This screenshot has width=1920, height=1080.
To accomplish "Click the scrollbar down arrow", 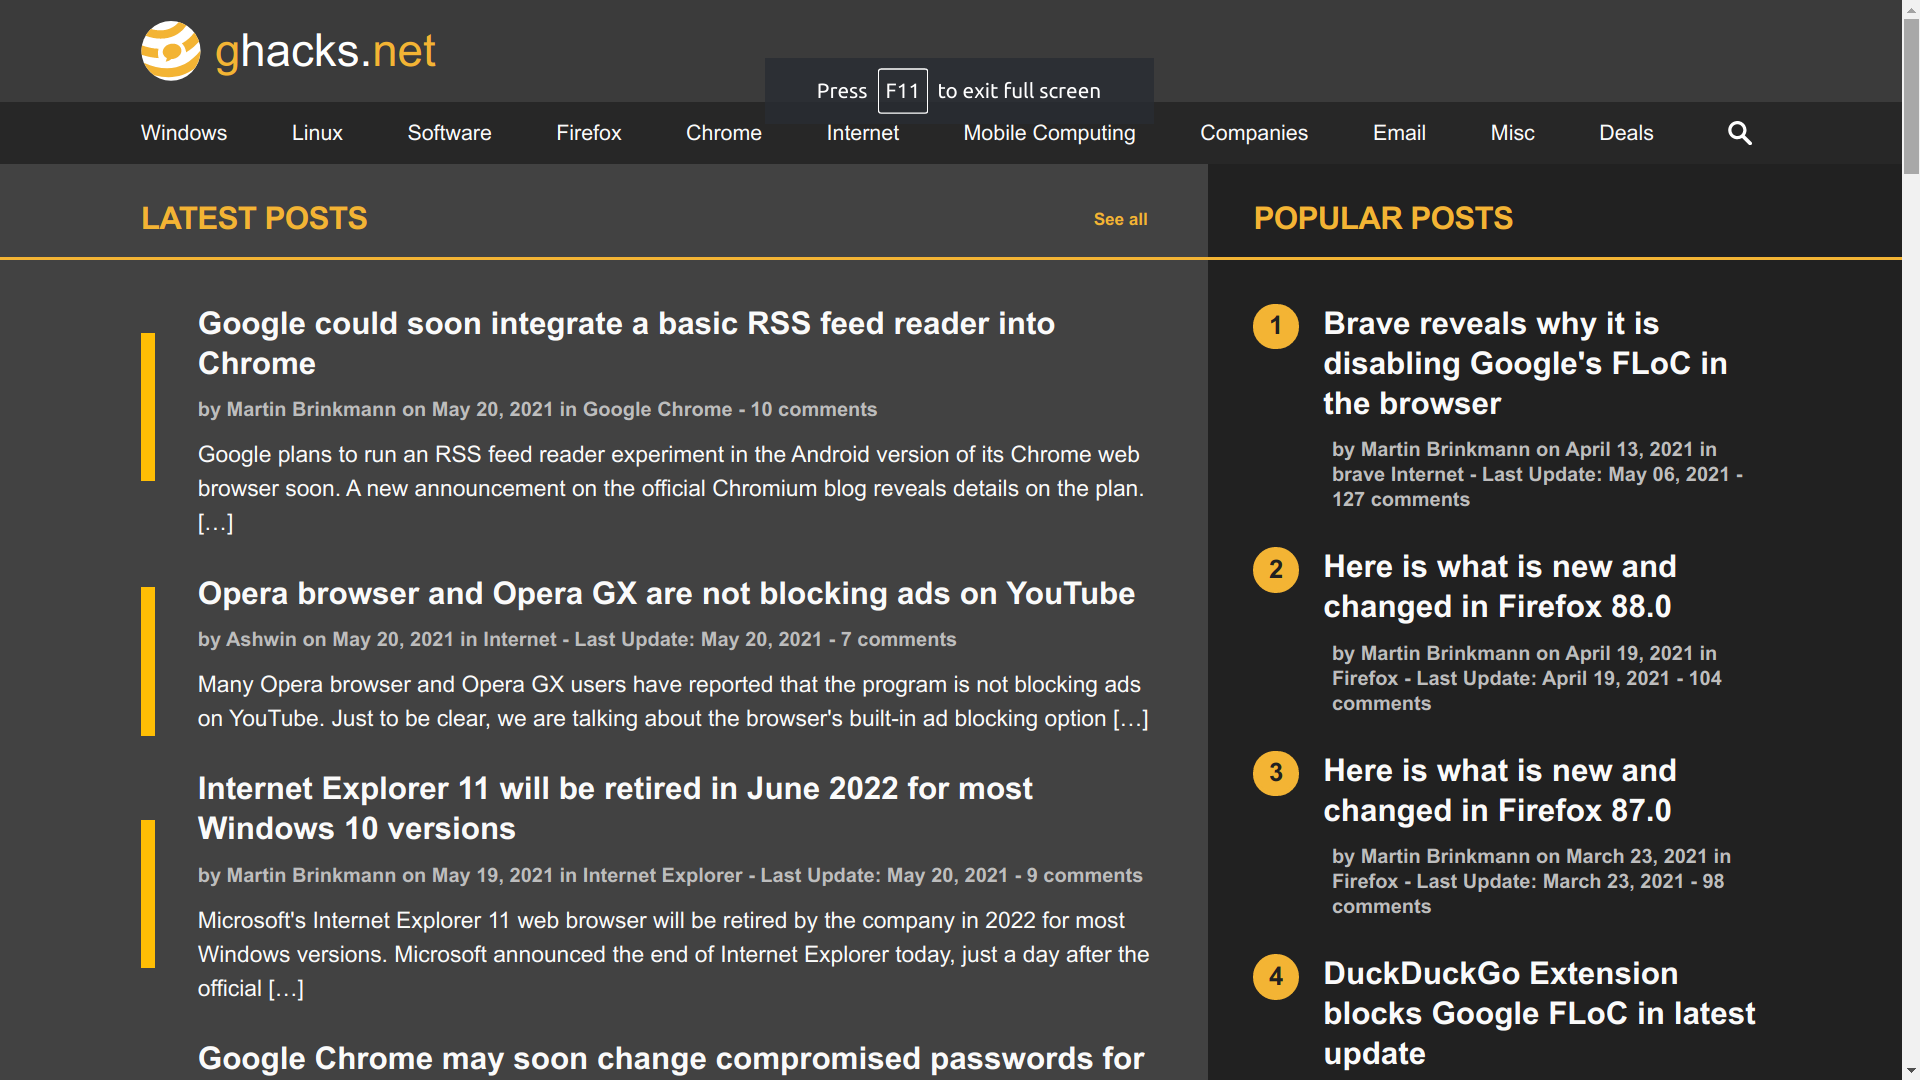I will (x=1910, y=1071).
